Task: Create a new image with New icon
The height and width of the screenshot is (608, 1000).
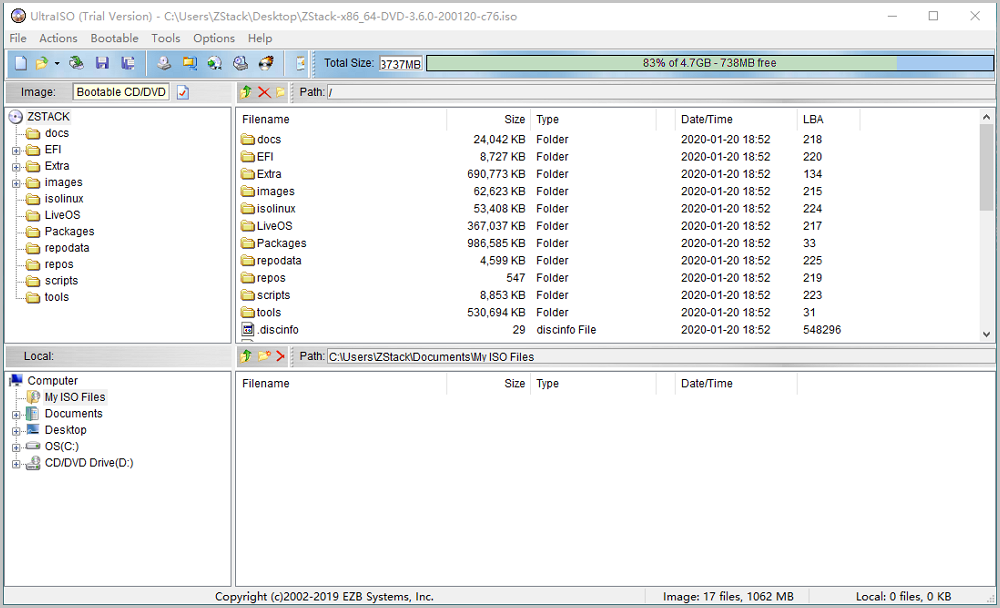Action: (20, 63)
